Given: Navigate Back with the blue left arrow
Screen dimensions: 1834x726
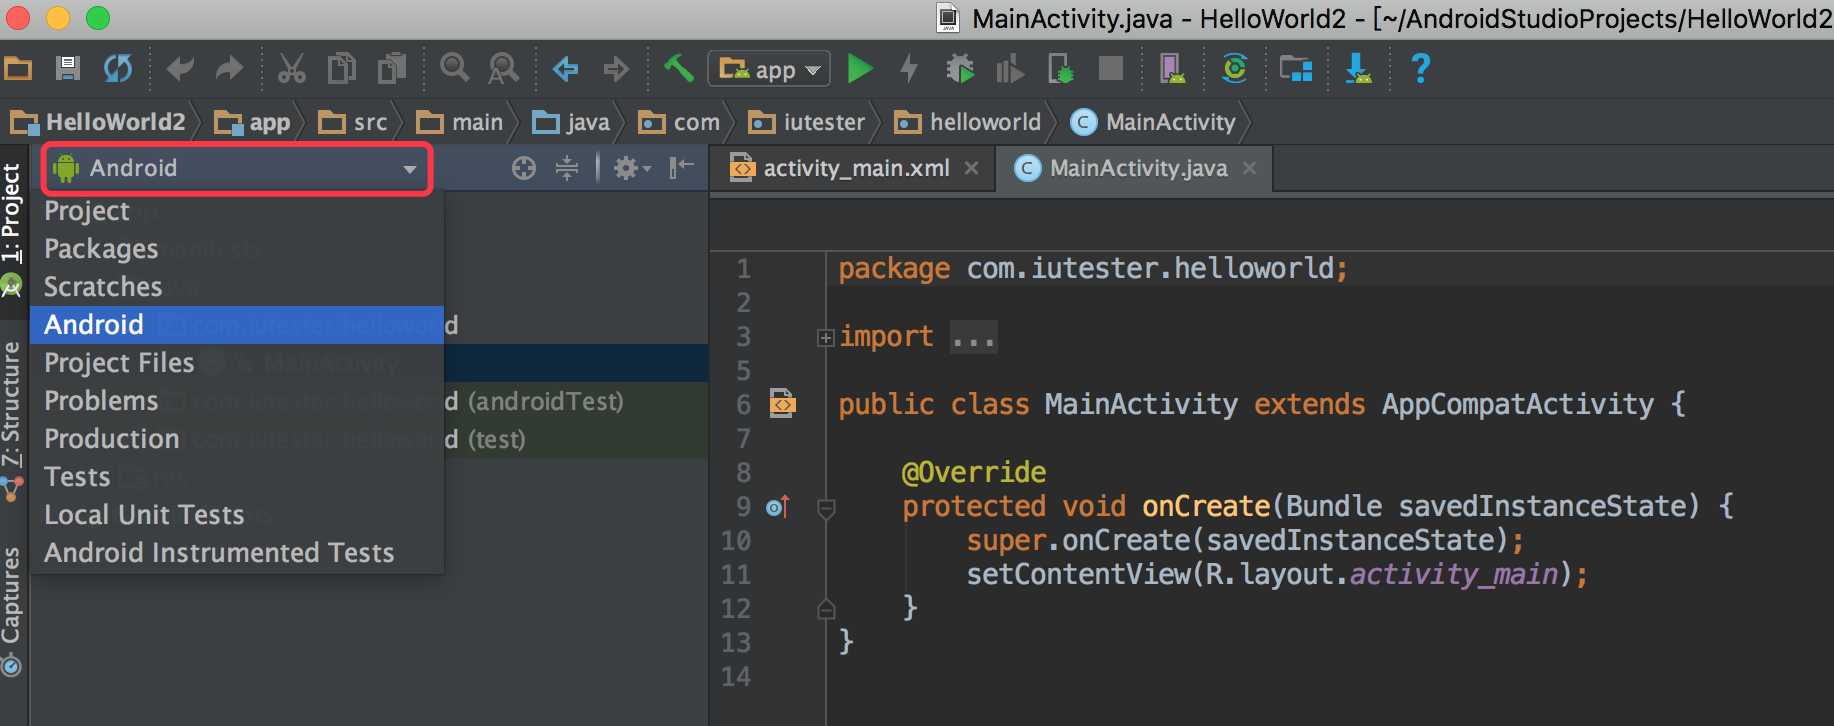Looking at the screenshot, I should [x=566, y=69].
